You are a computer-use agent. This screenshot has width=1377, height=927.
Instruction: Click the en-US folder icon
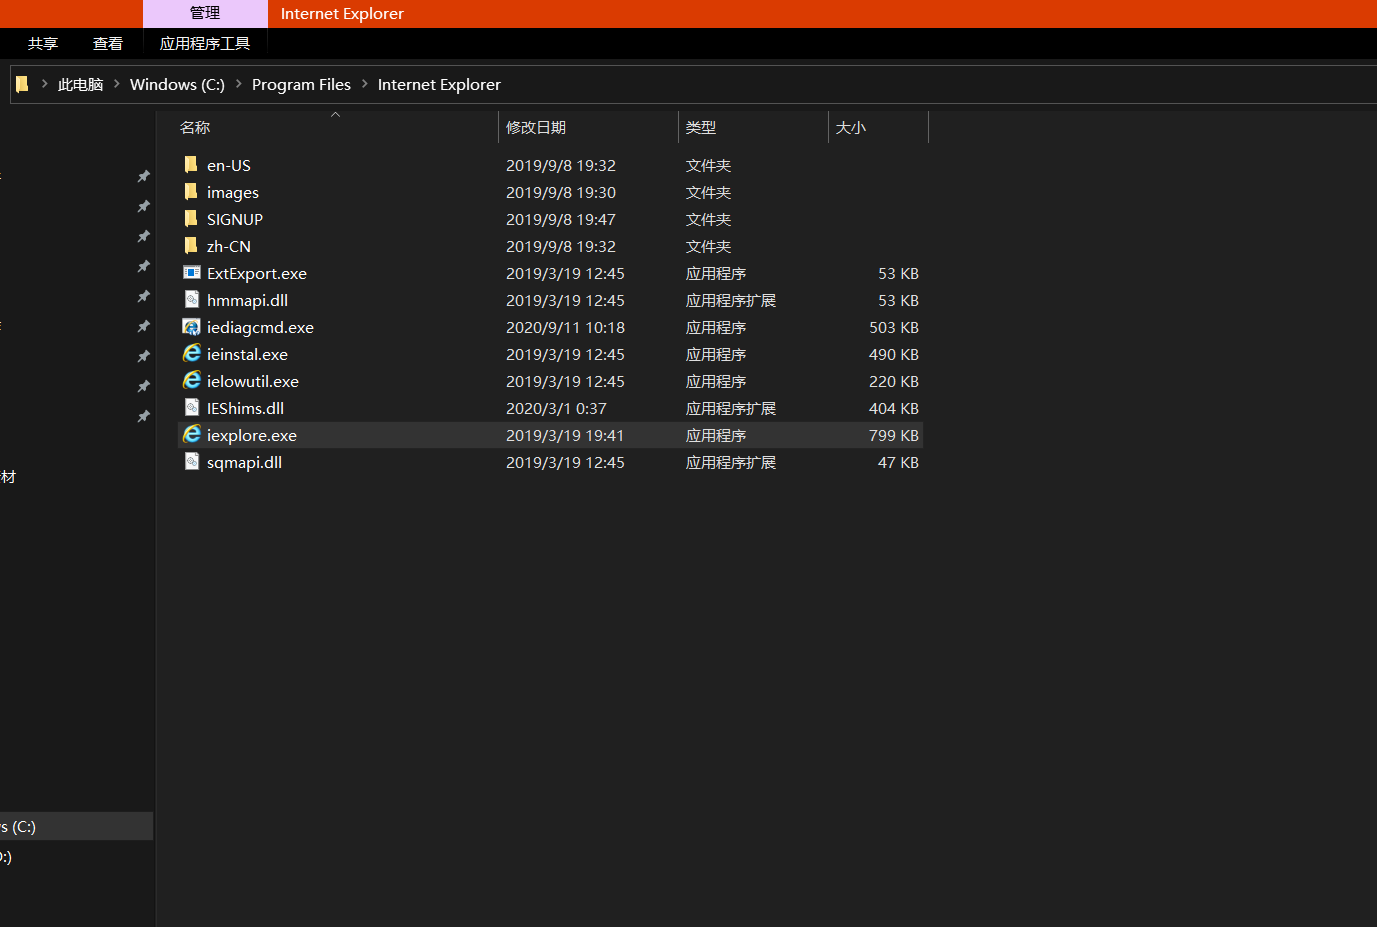[191, 165]
